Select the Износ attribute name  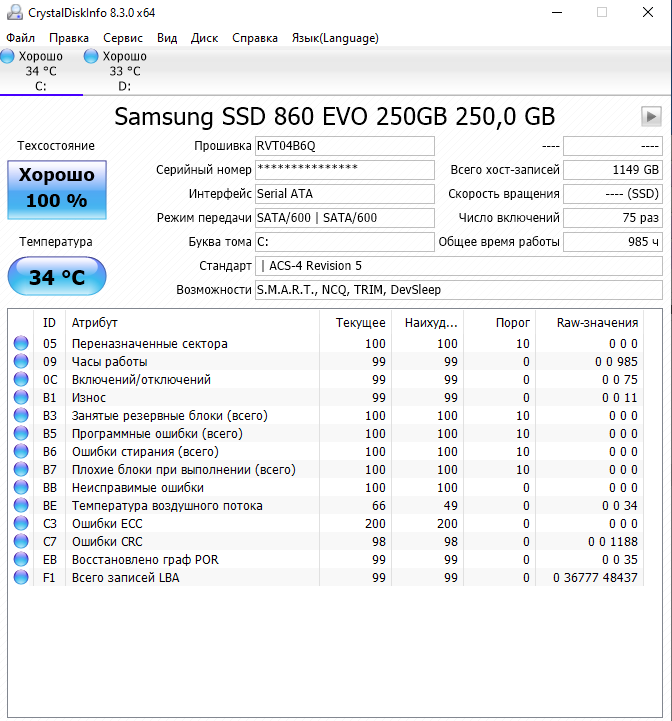pyautogui.click(x=89, y=397)
